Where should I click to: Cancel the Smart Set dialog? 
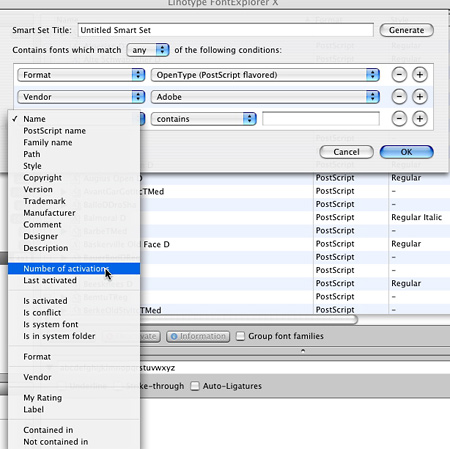pyautogui.click(x=346, y=152)
